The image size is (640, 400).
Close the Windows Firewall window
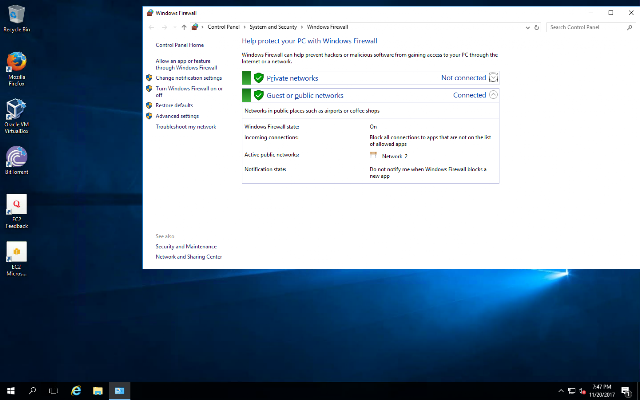tap(631, 13)
